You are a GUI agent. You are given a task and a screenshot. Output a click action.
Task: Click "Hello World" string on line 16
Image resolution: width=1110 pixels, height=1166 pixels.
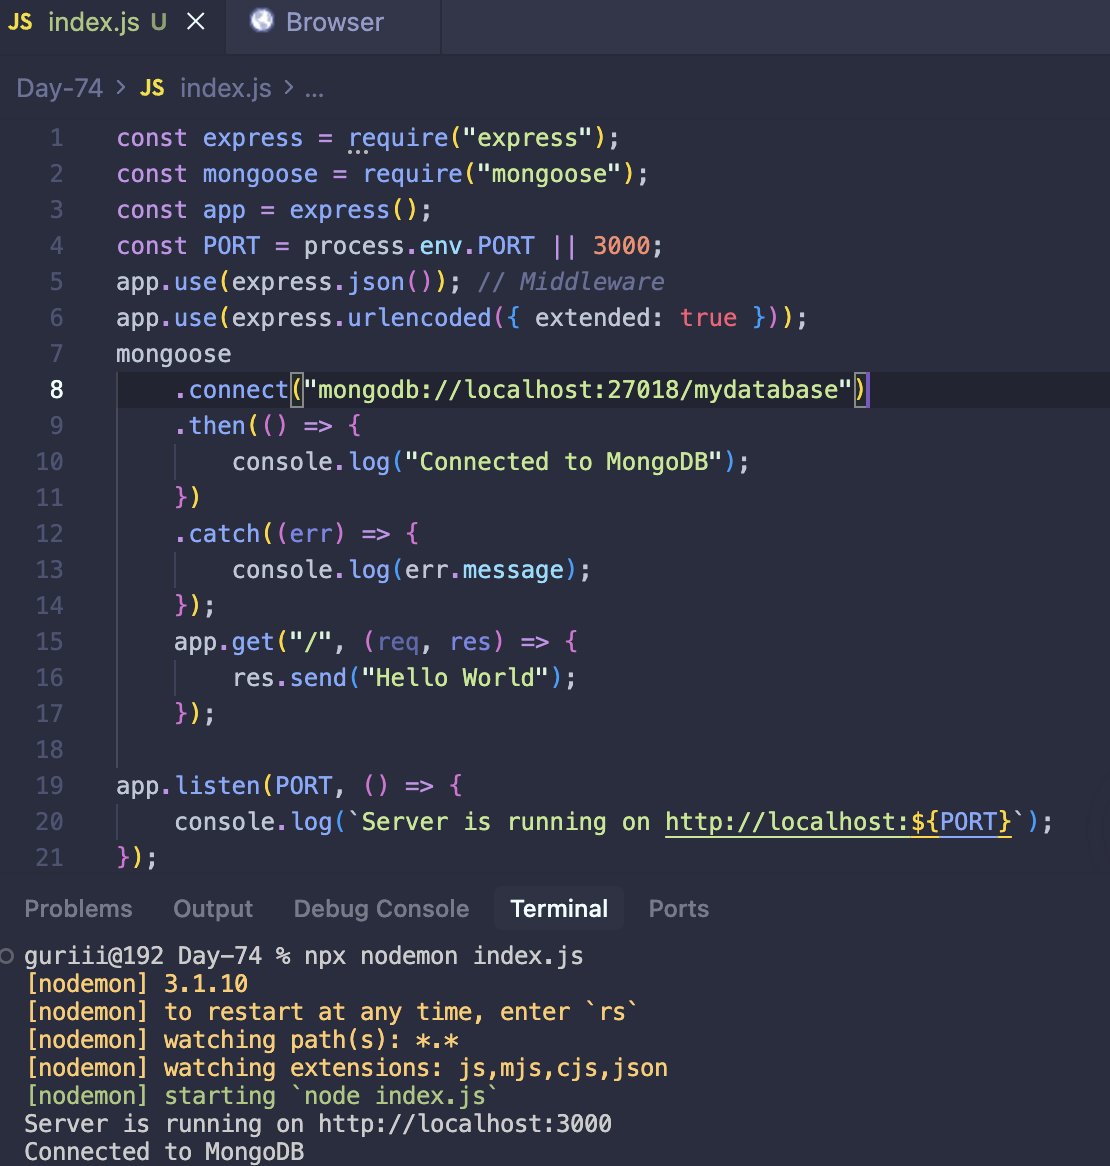pos(455,677)
